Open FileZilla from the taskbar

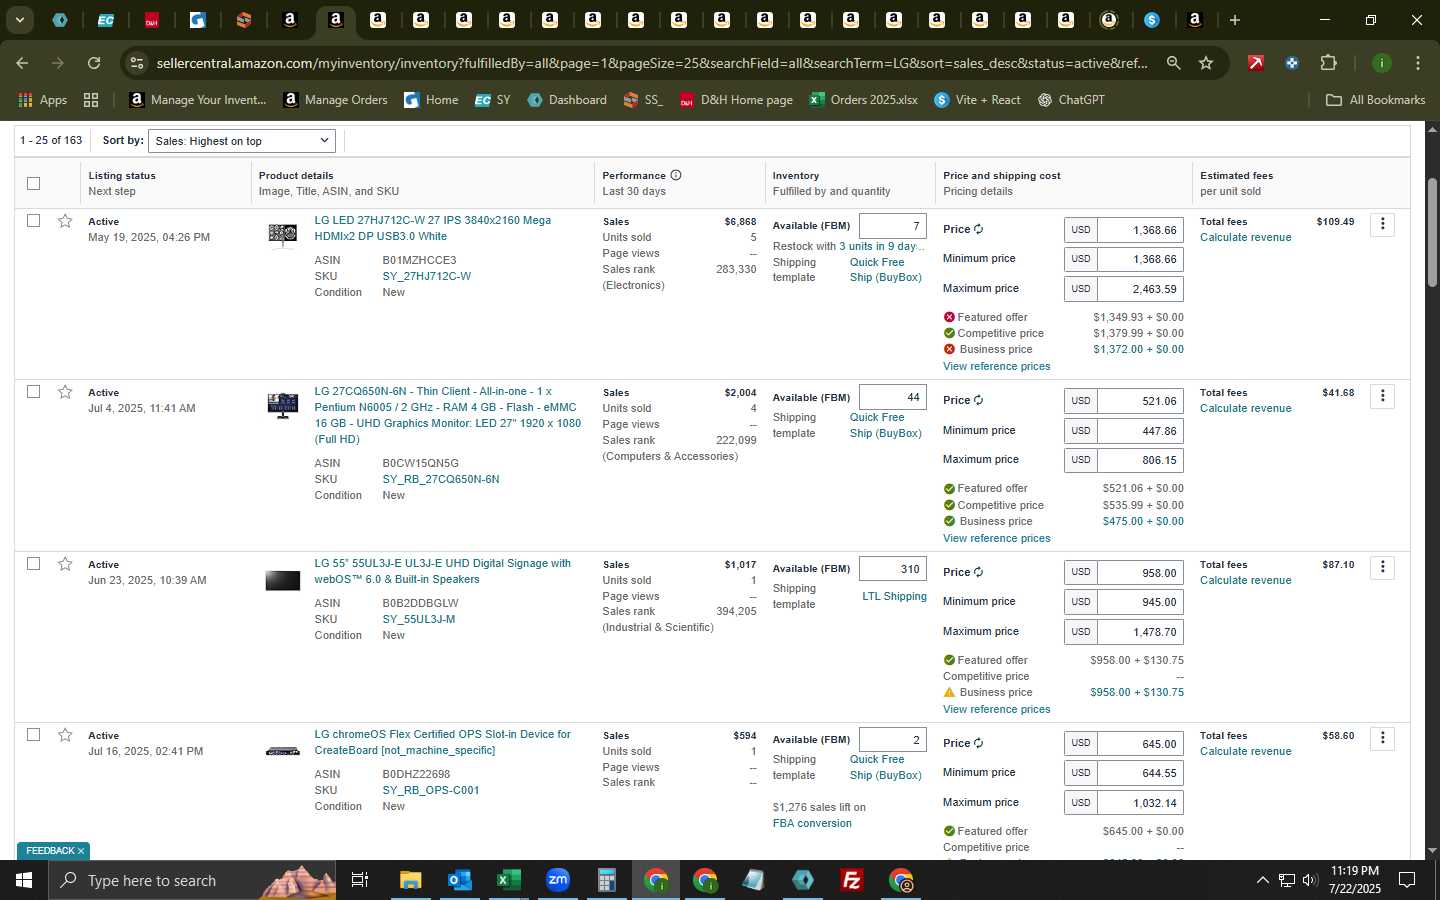(x=852, y=880)
